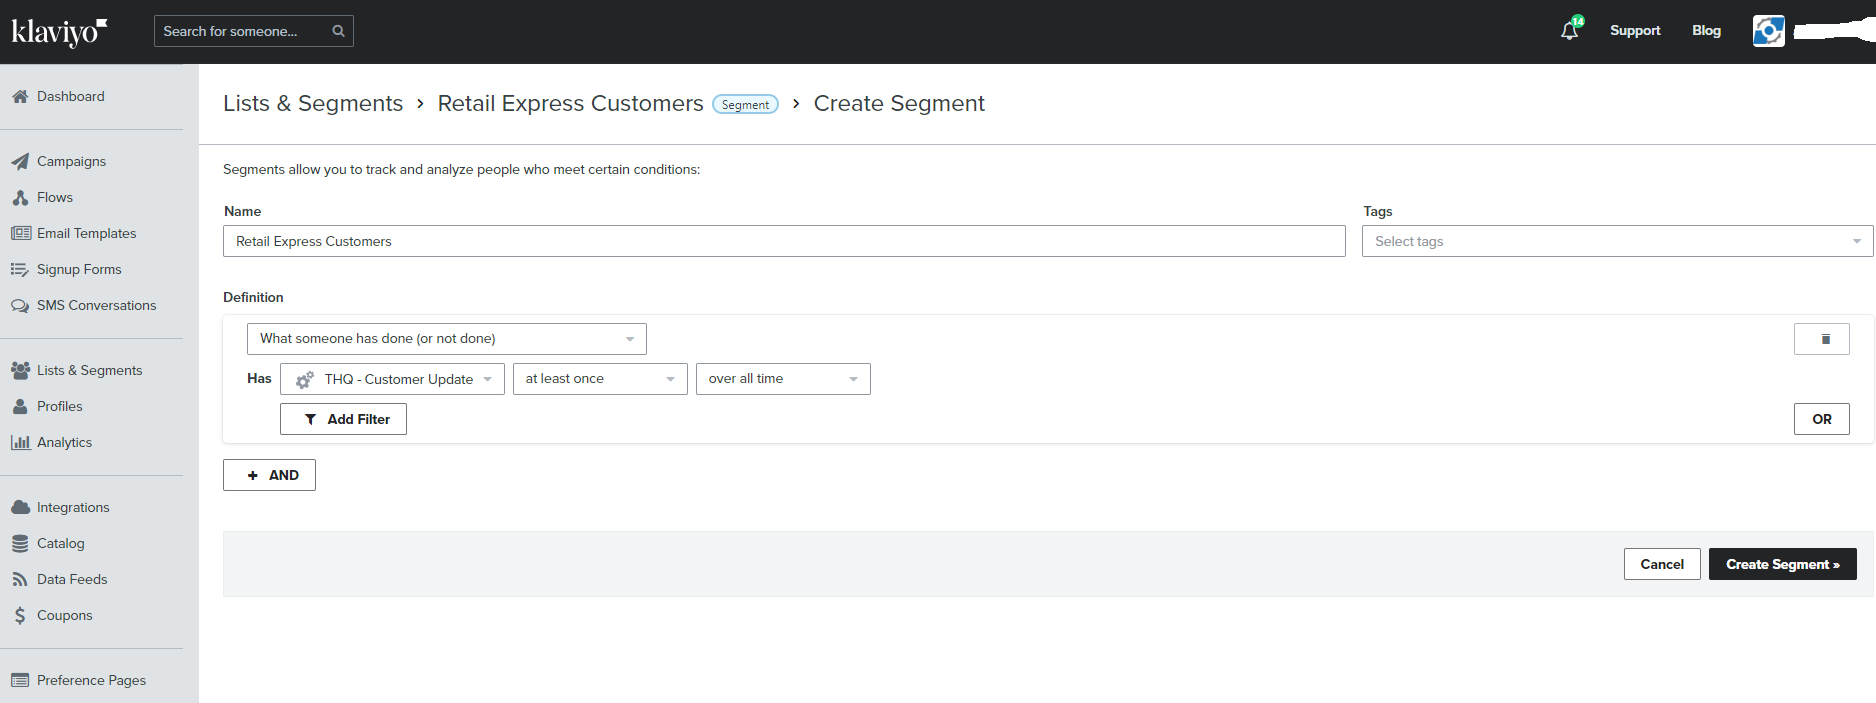This screenshot has width=1876, height=703.
Task: Navigate to Data Feeds
Action: tap(72, 579)
